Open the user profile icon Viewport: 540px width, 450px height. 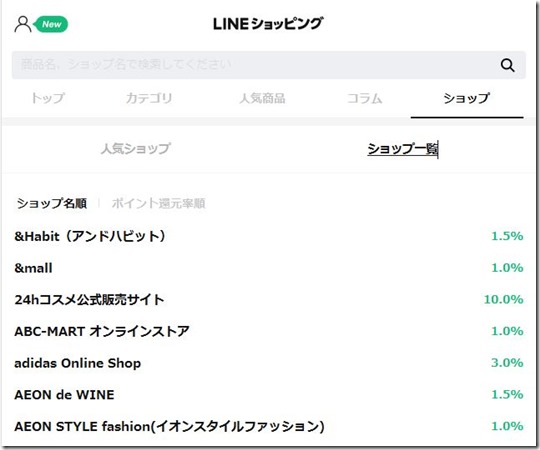(23, 24)
